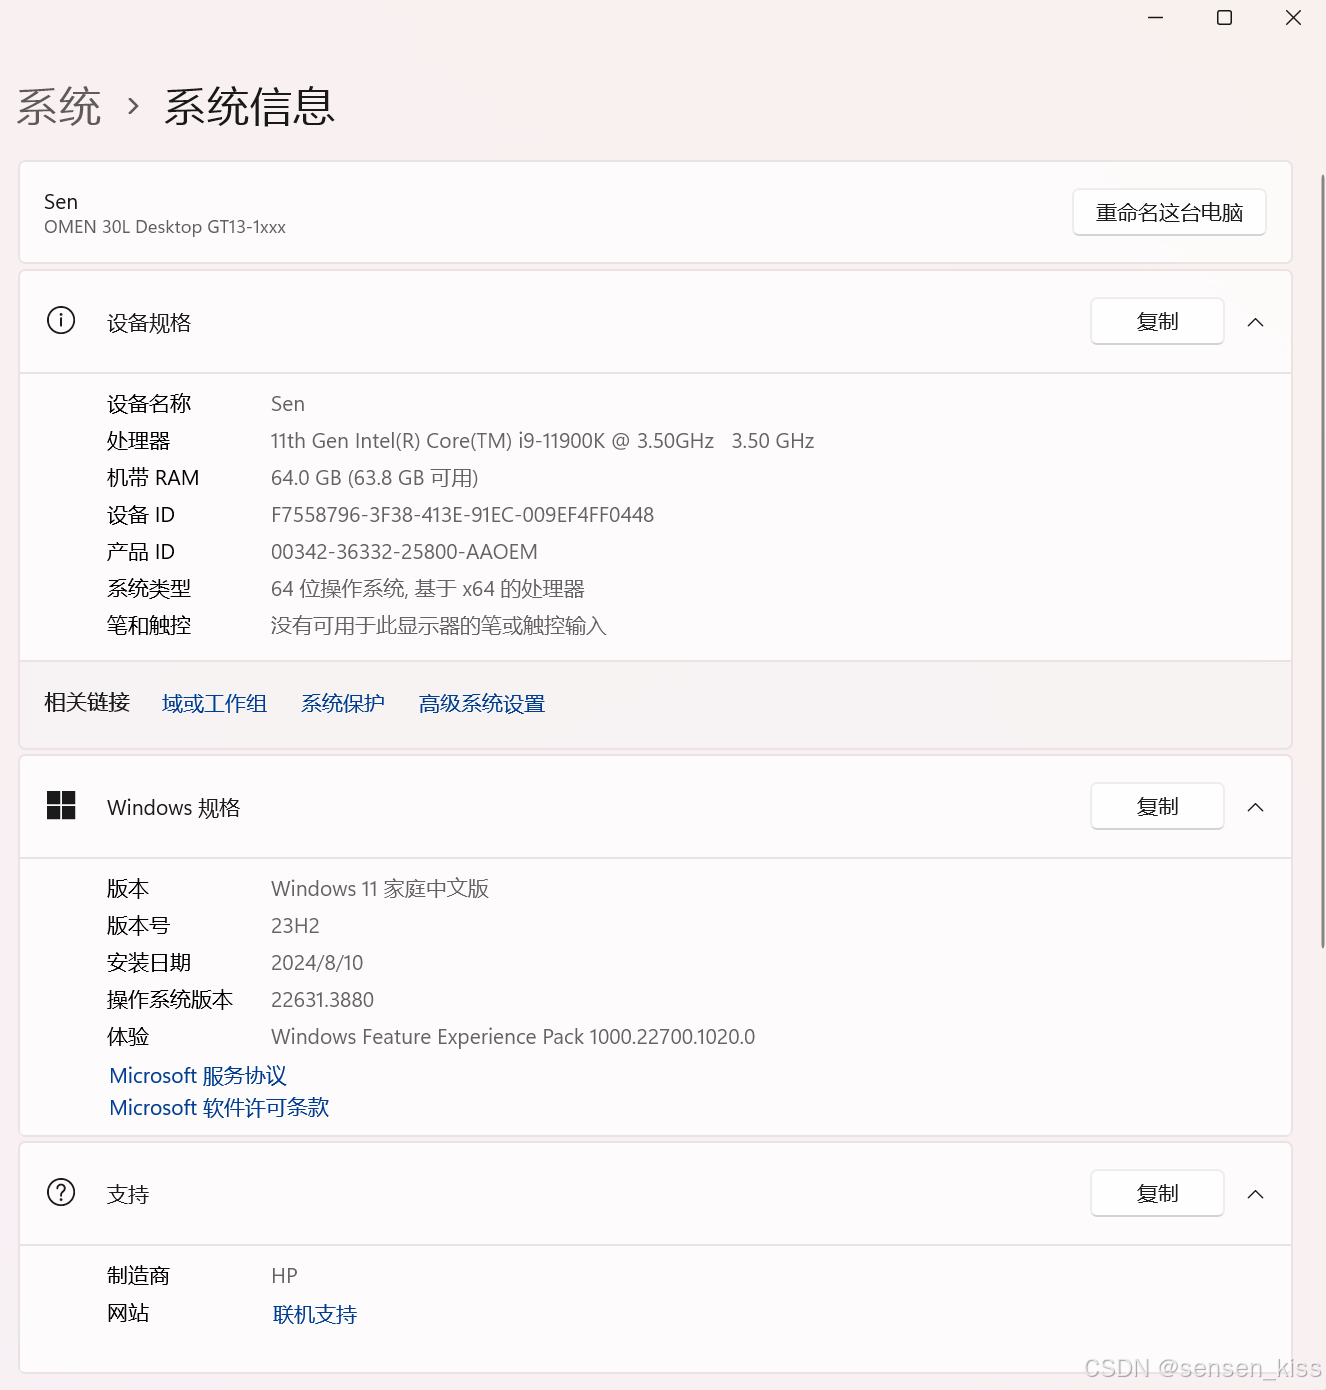
Task: Click the 操作系统版本 label
Action: point(170,1000)
